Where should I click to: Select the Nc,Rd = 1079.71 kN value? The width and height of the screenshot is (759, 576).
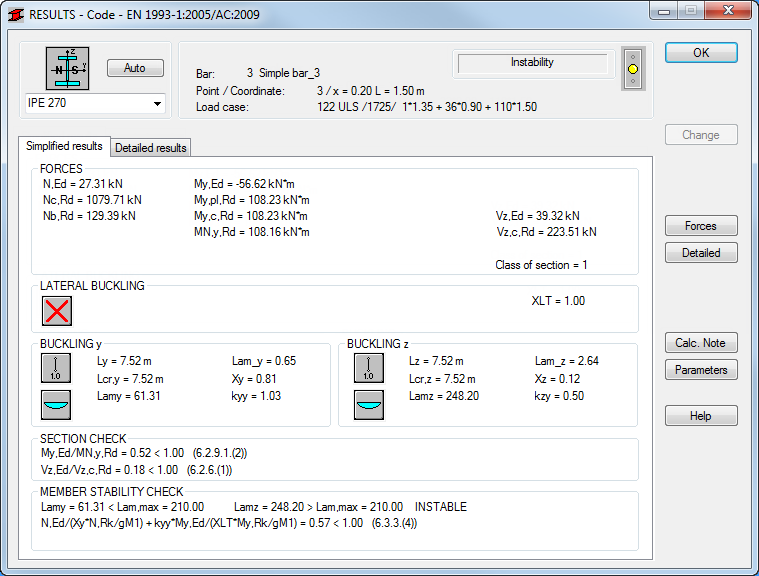click(92, 200)
